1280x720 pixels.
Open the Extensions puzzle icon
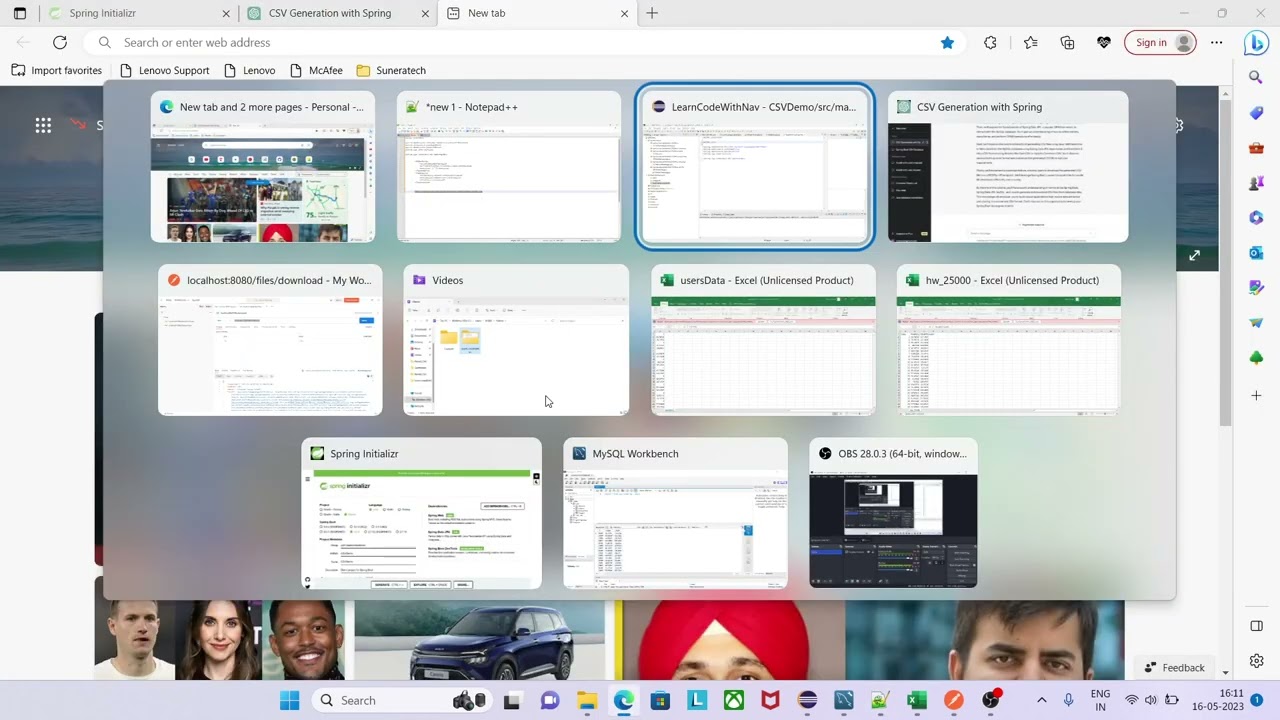point(990,43)
